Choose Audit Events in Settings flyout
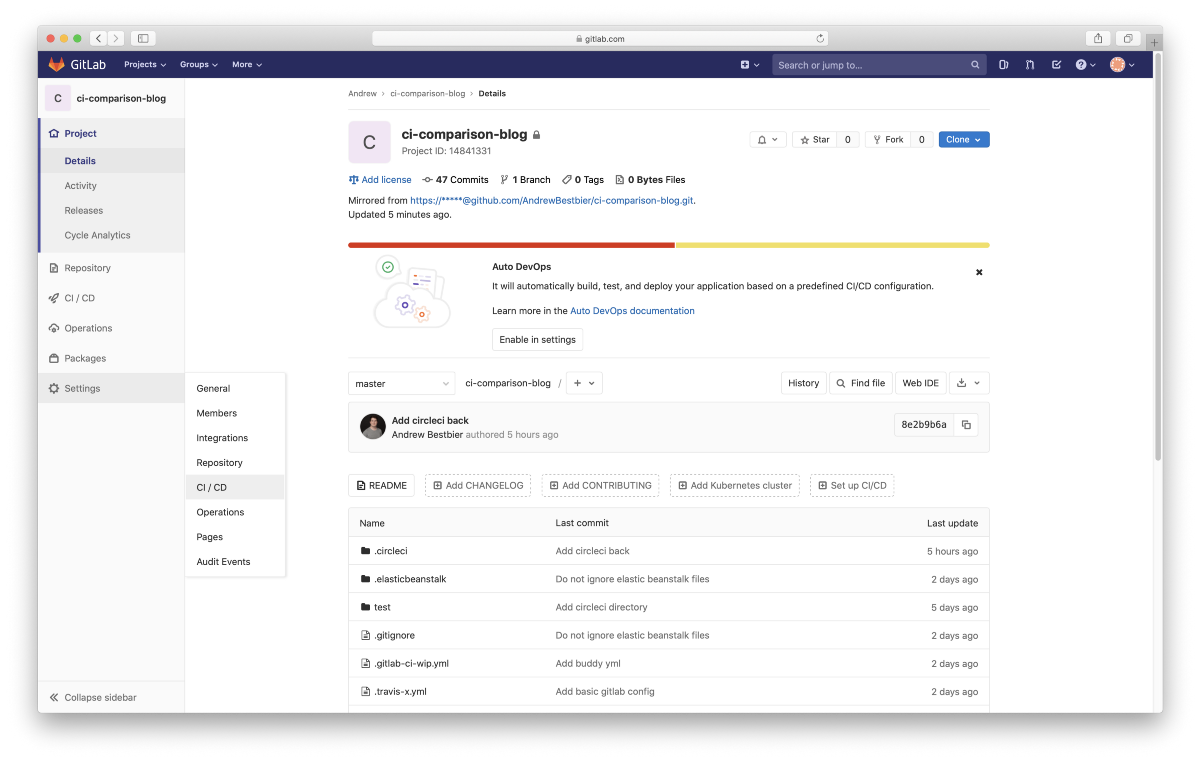This screenshot has width=1200, height=762. point(235,562)
